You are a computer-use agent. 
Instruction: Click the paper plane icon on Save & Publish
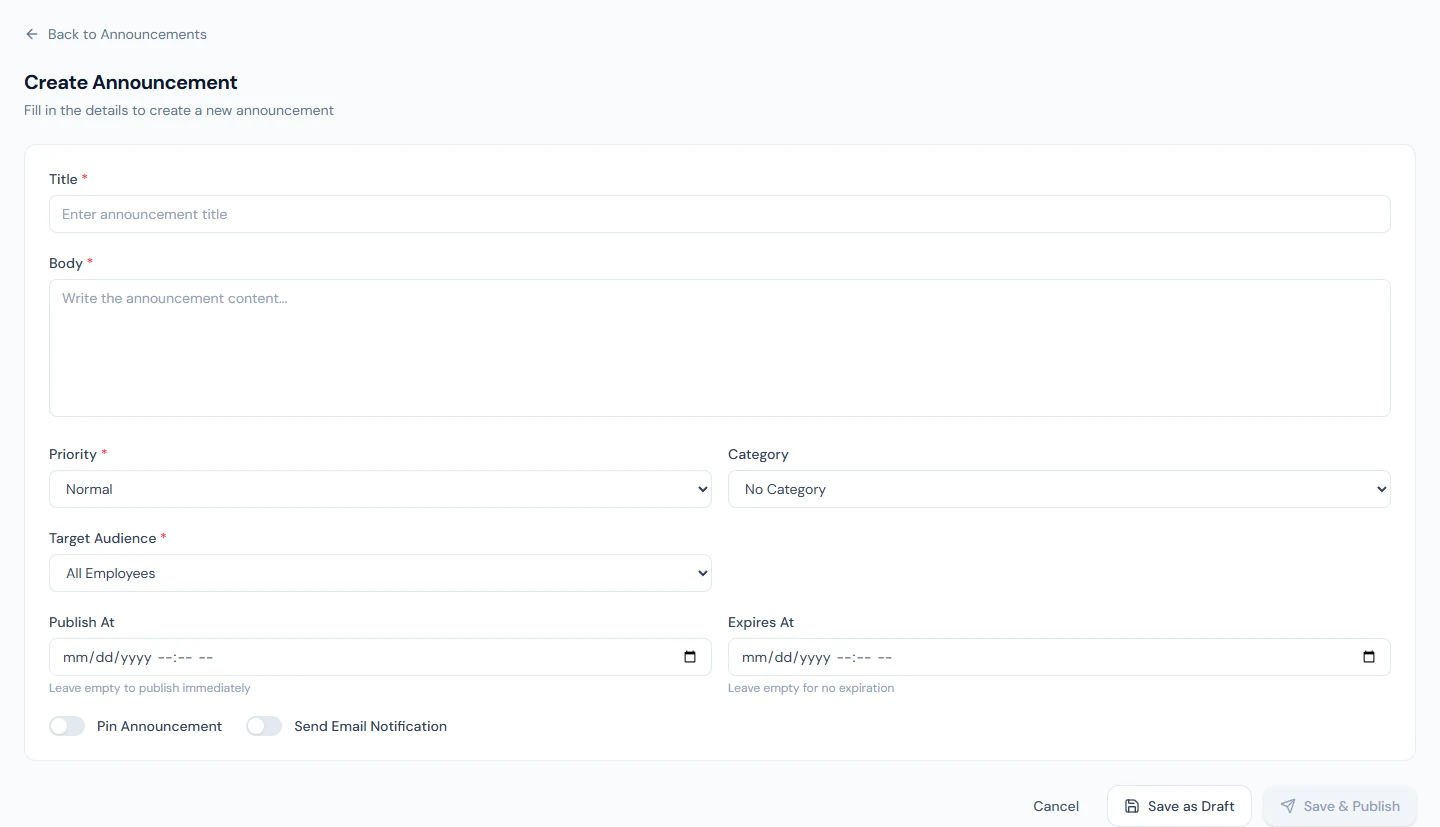coord(1288,806)
